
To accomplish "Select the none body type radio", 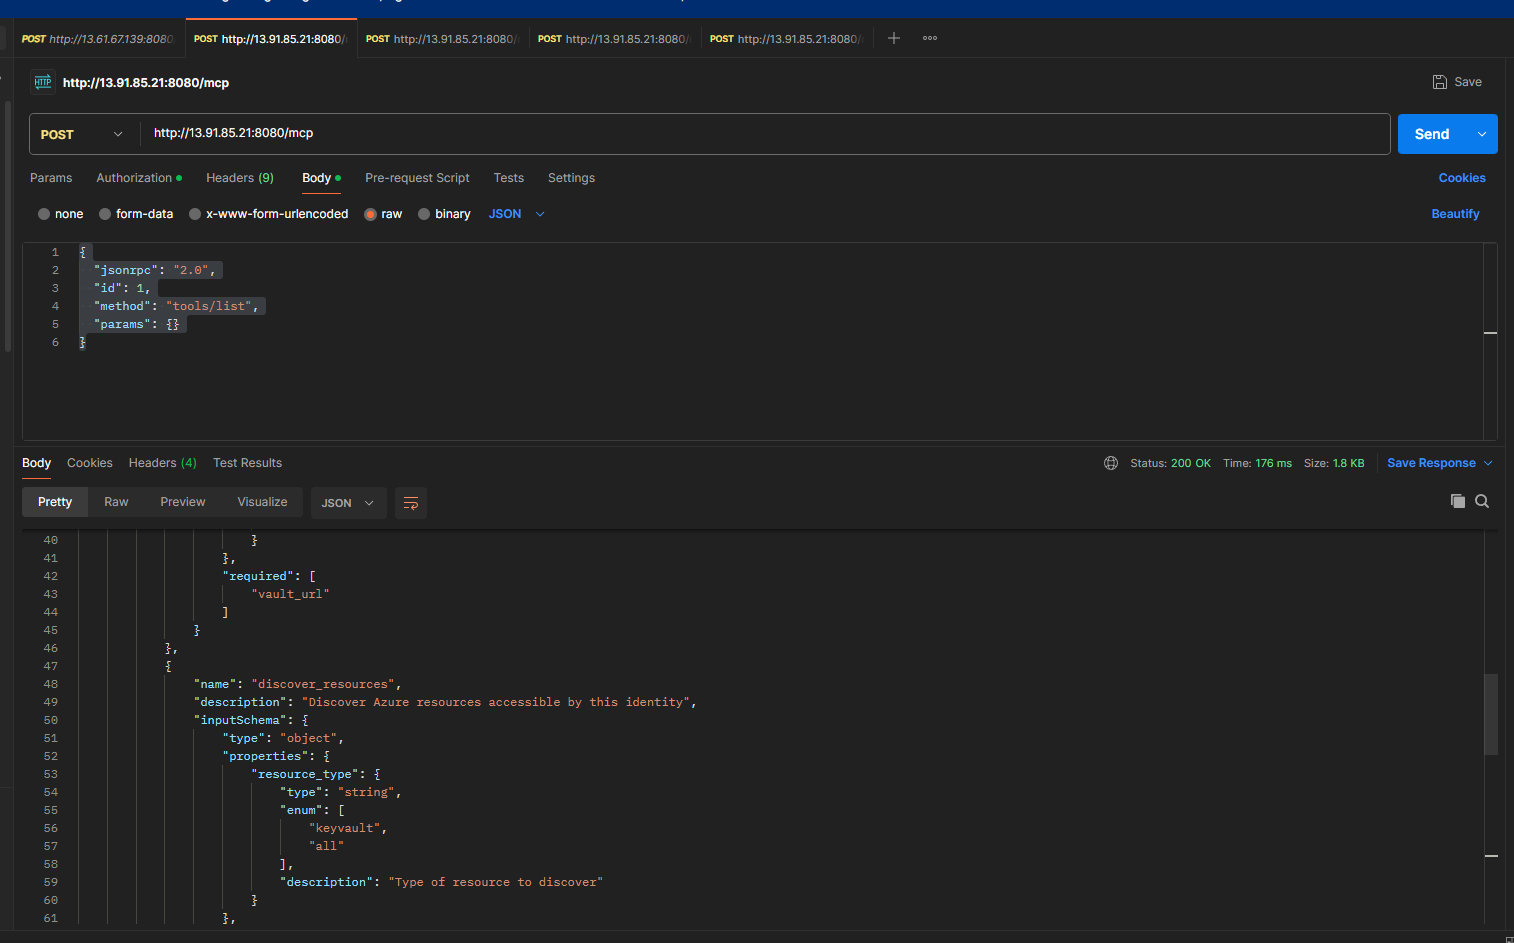I will click(44, 214).
